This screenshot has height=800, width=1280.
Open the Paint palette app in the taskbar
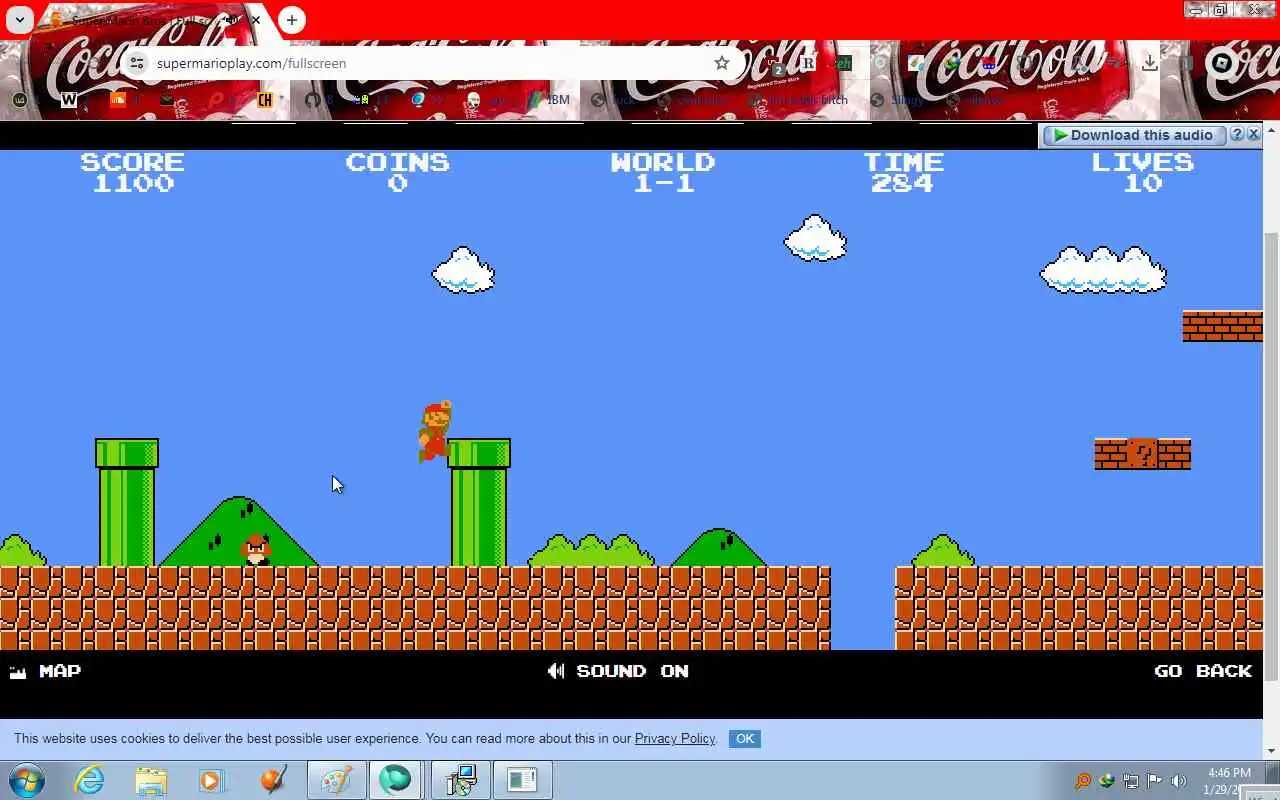tap(336, 780)
